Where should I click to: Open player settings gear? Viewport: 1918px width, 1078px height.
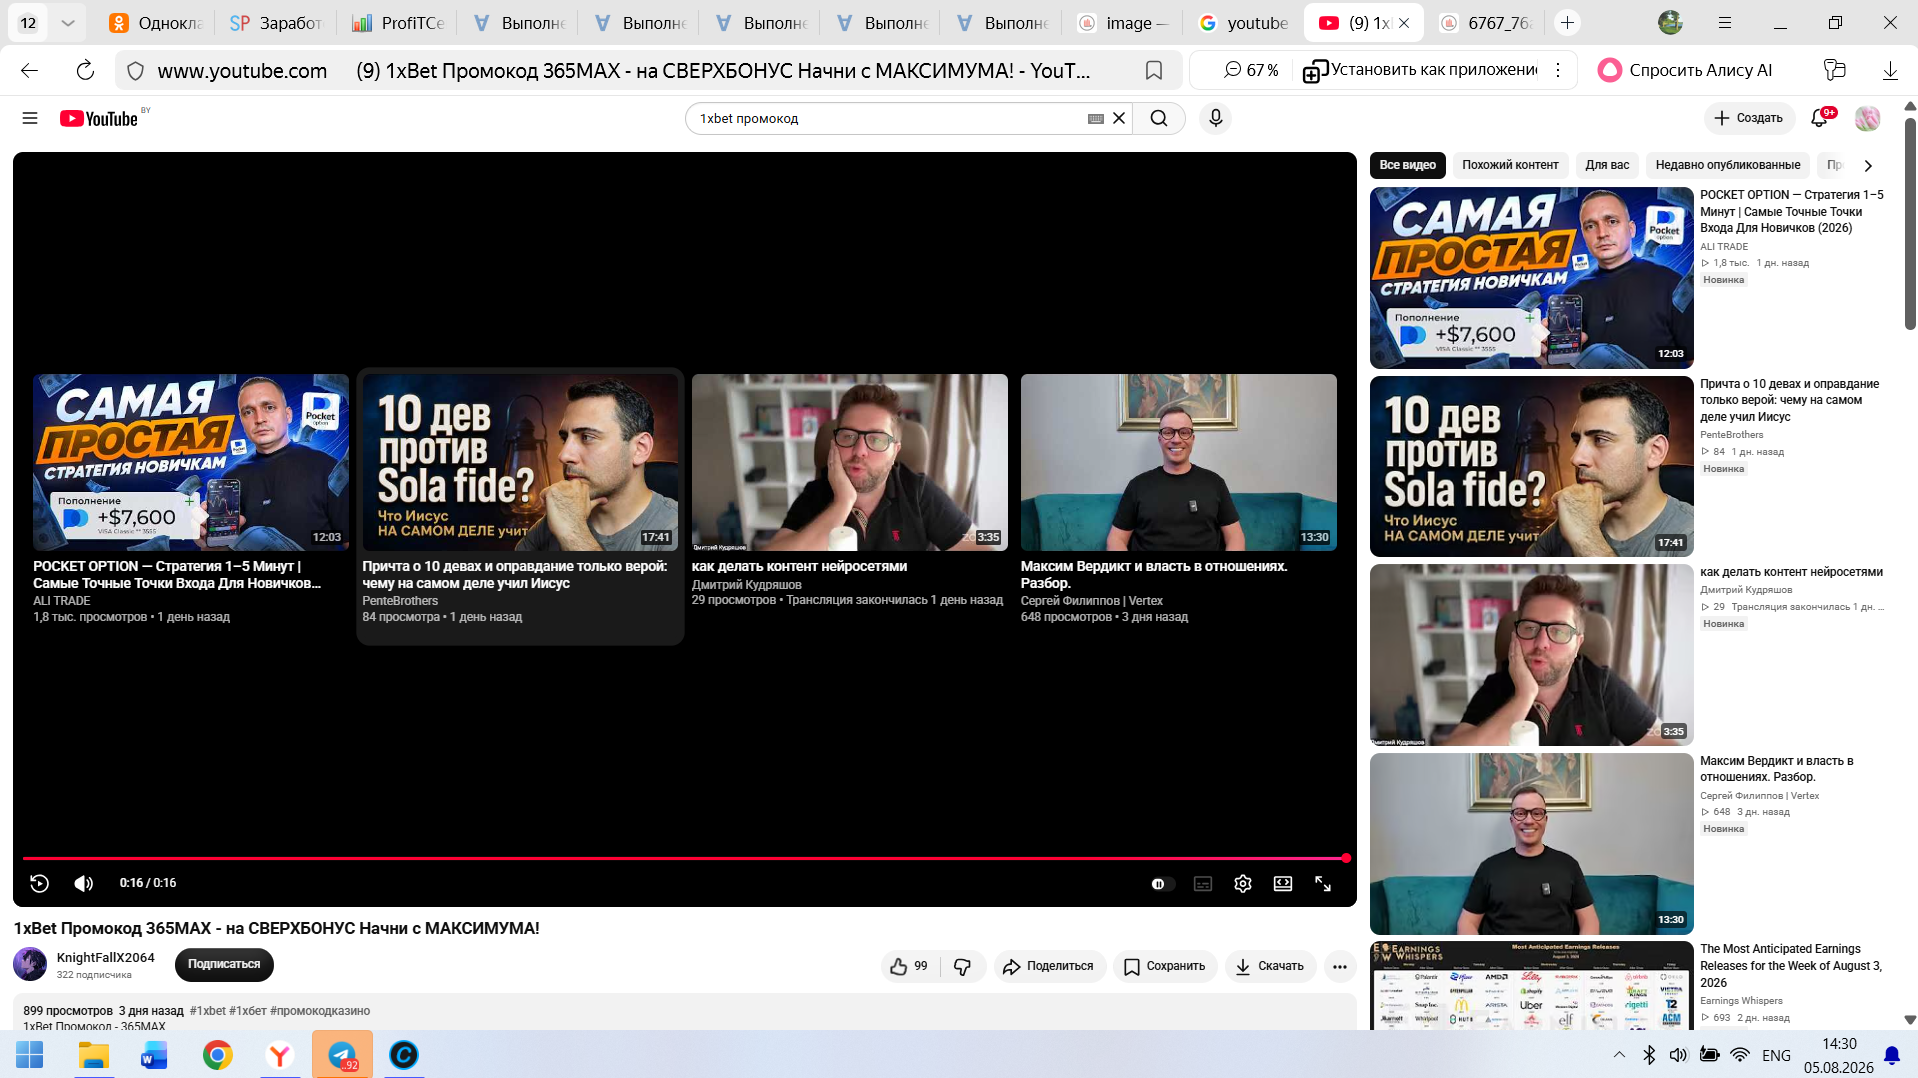[x=1243, y=884]
